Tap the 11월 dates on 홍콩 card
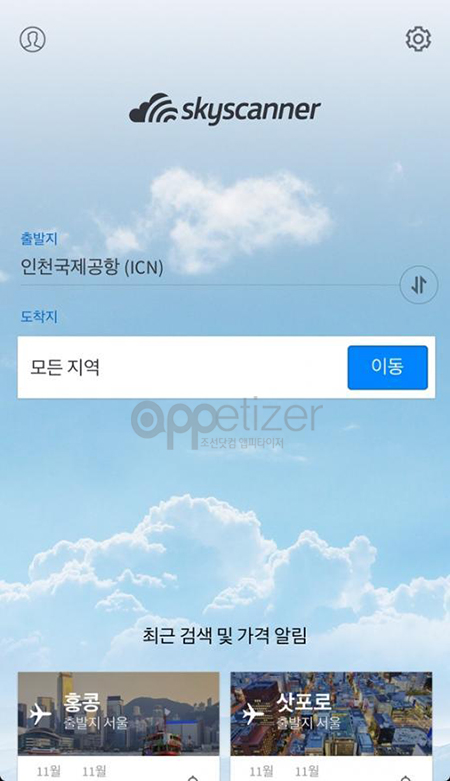The image size is (450, 781). (x=71, y=772)
